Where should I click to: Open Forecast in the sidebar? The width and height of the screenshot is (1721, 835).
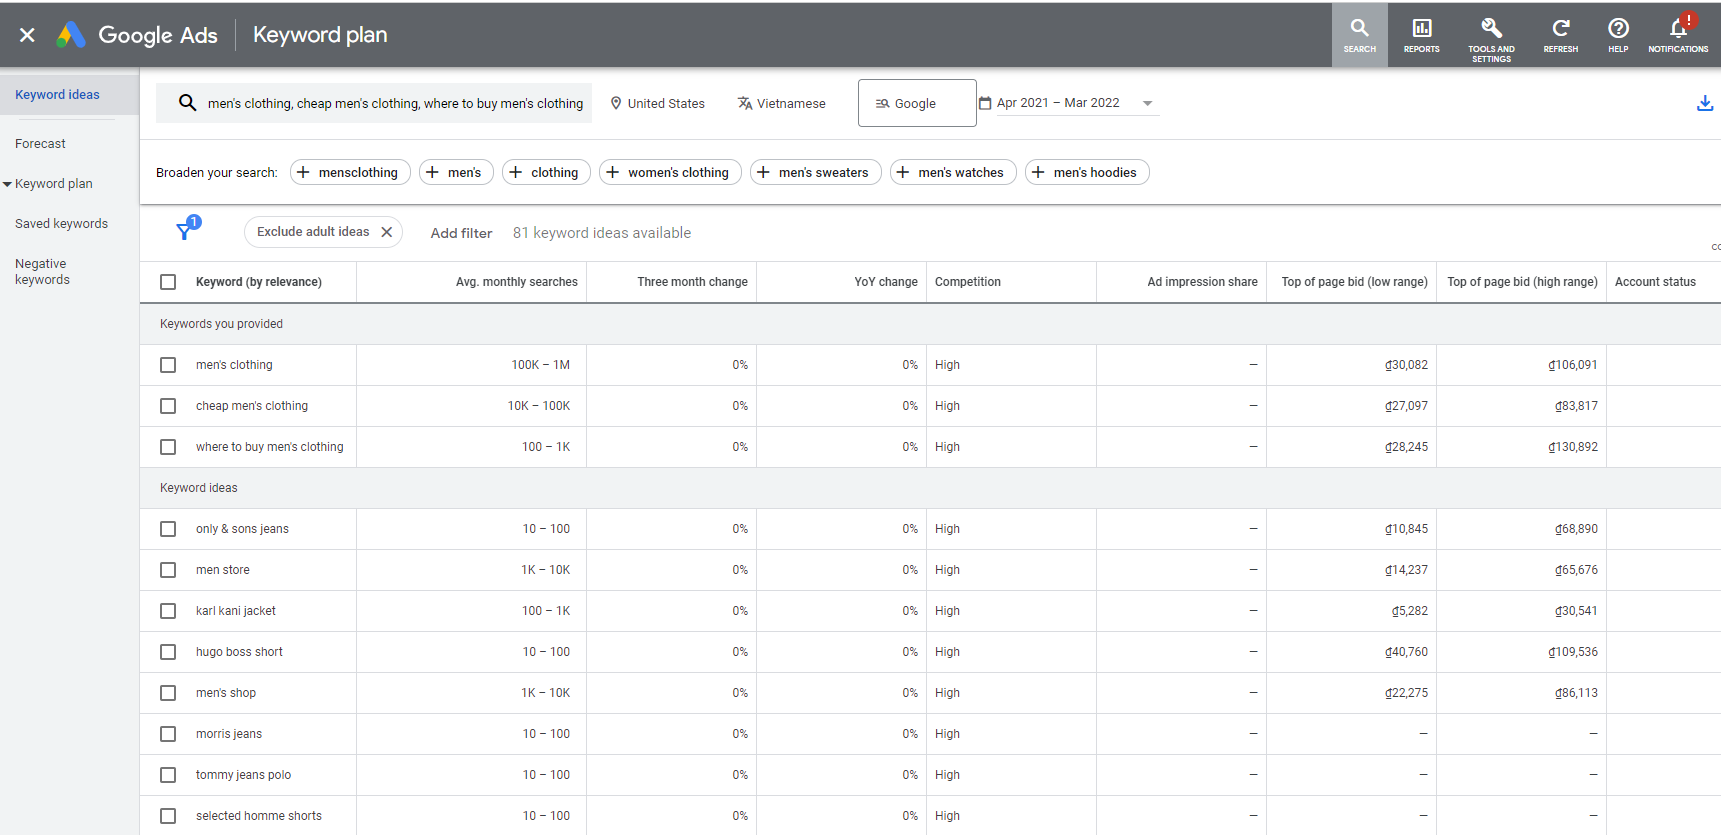[x=40, y=144]
